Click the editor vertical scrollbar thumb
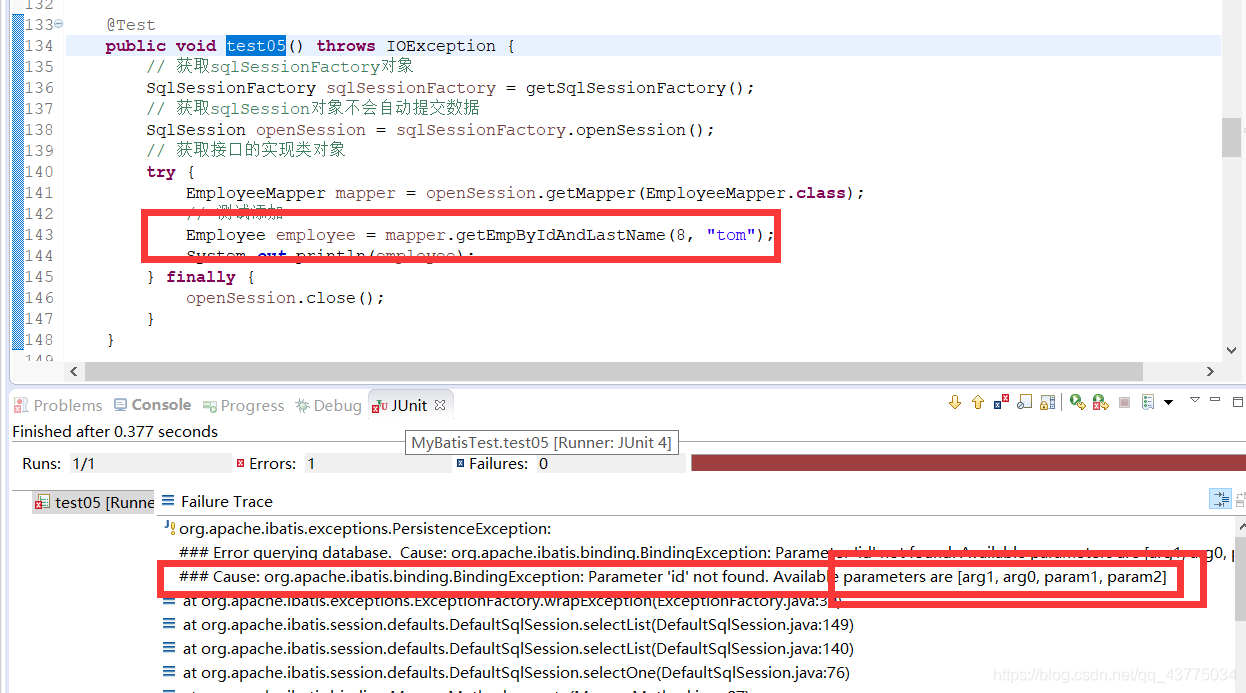Screen dimensions: 1246x693 pyautogui.click(x=1232, y=138)
